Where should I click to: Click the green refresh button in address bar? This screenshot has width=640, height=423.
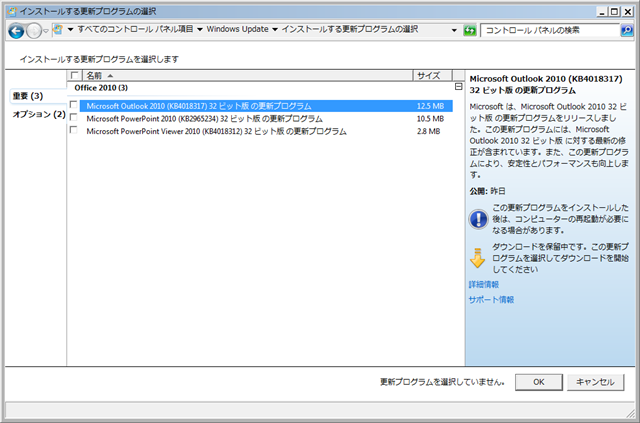click(x=469, y=30)
